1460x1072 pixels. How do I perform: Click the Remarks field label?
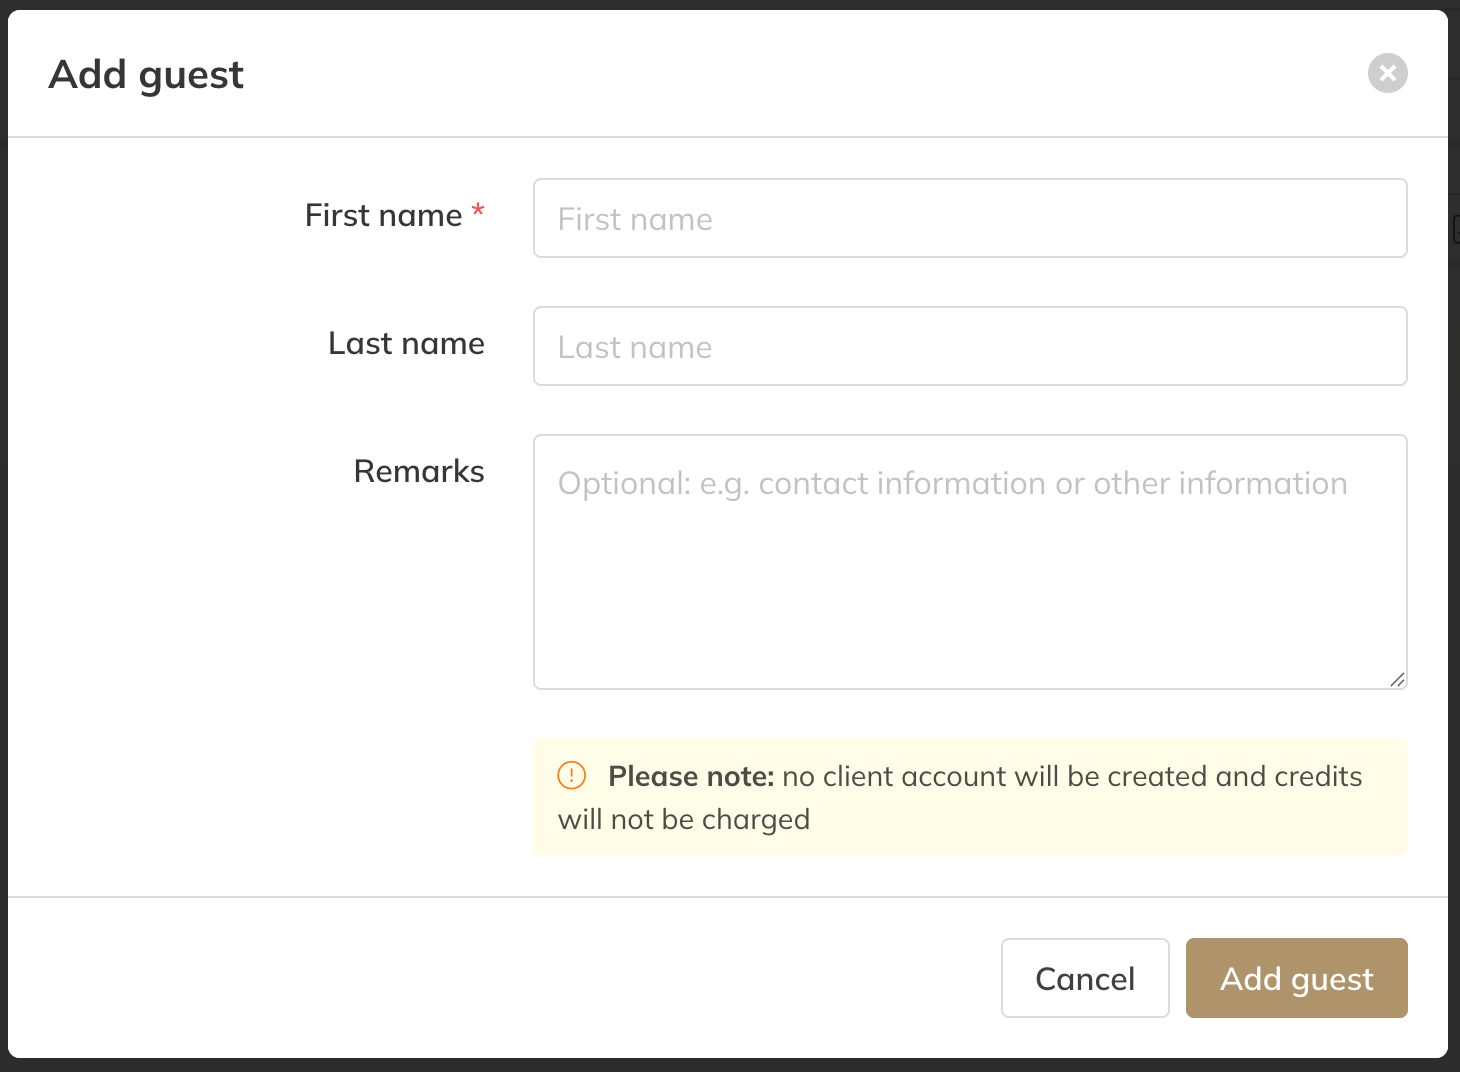(419, 471)
